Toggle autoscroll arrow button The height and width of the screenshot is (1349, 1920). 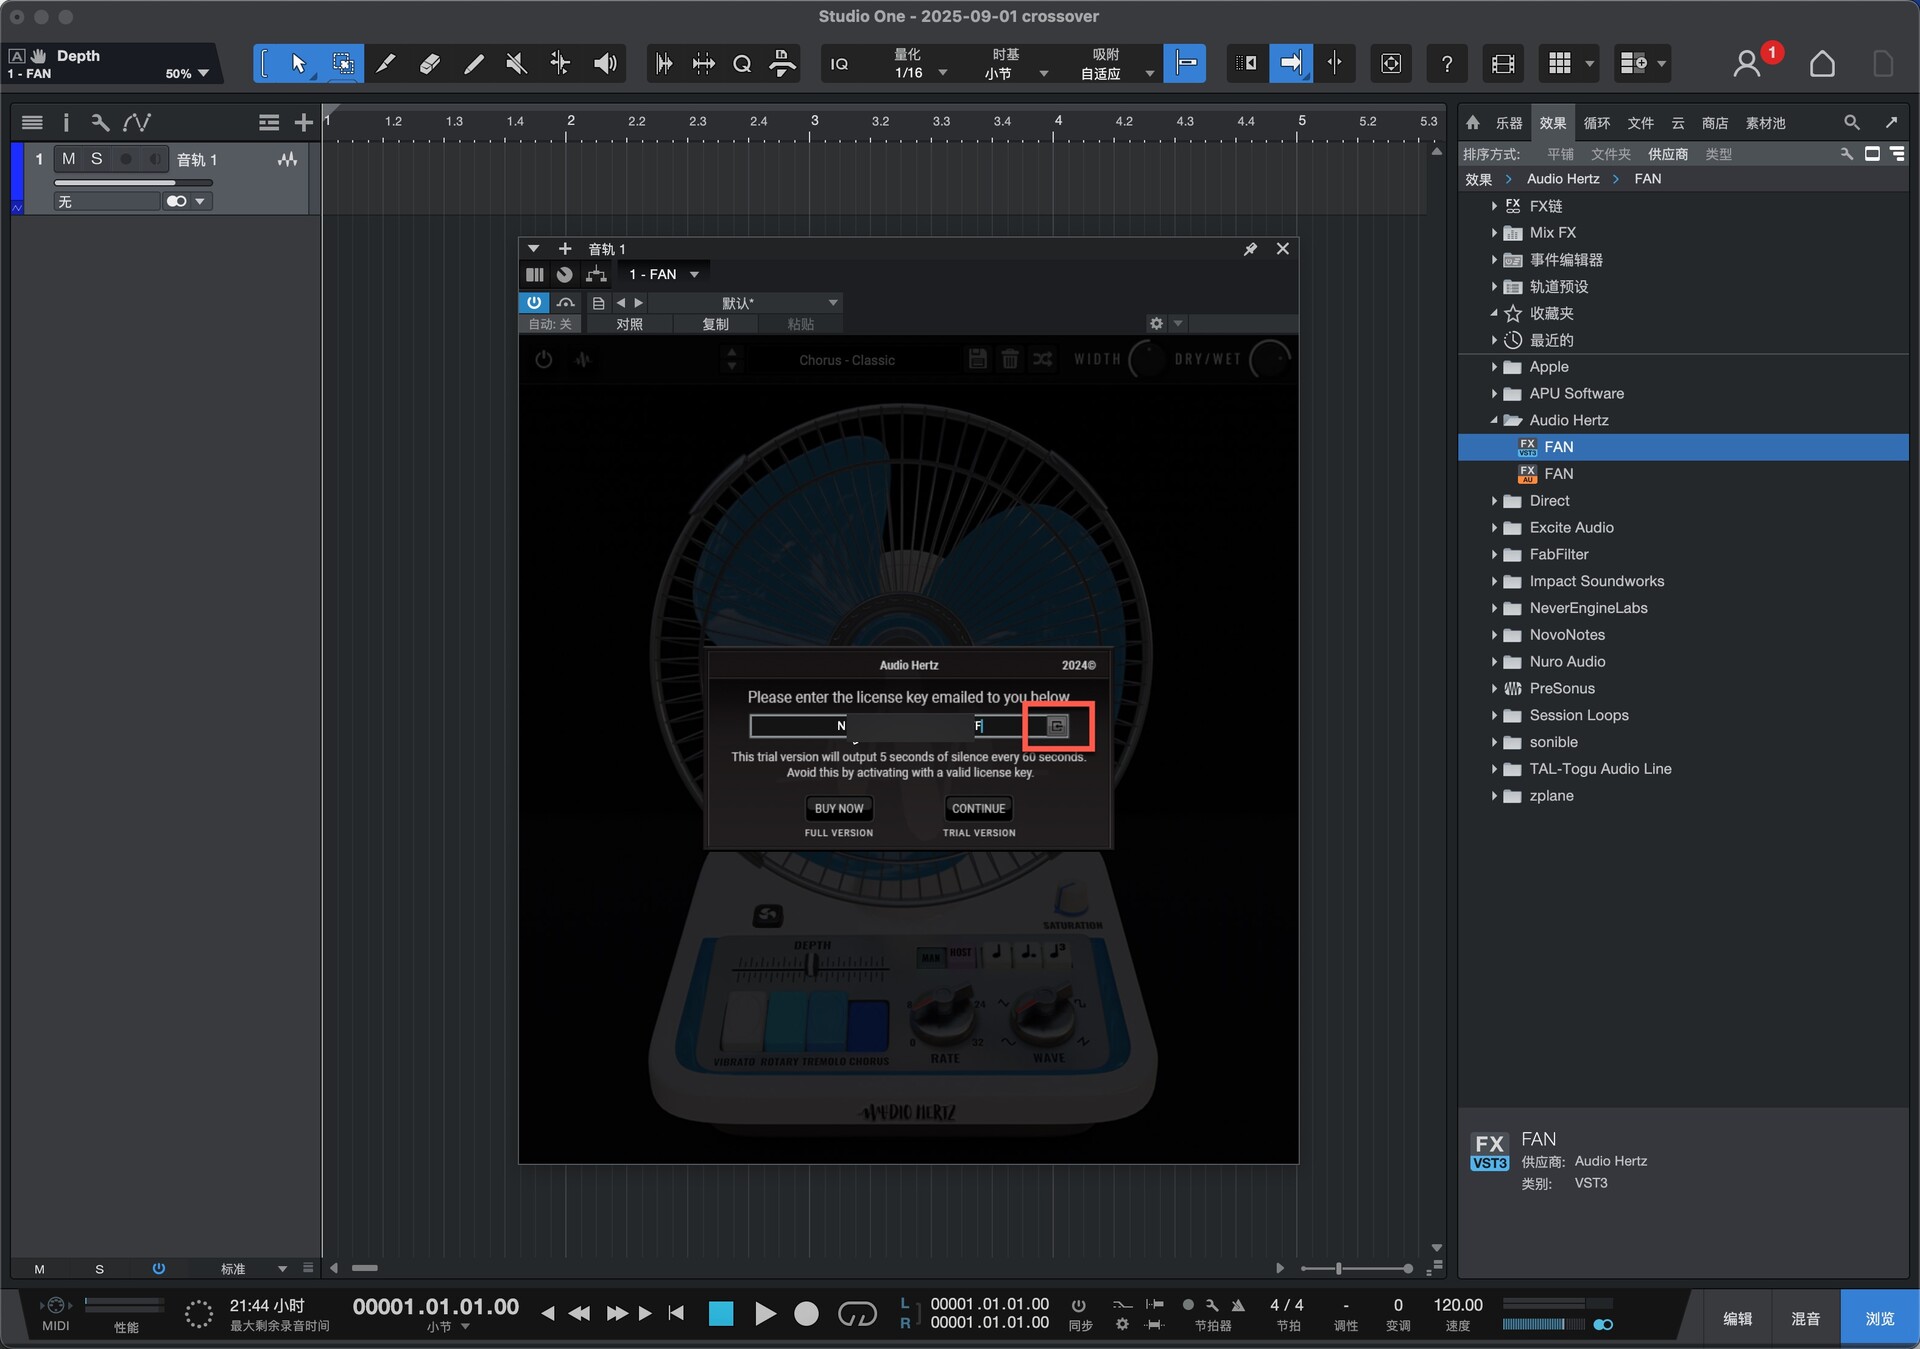click(x=1291, y=63)
